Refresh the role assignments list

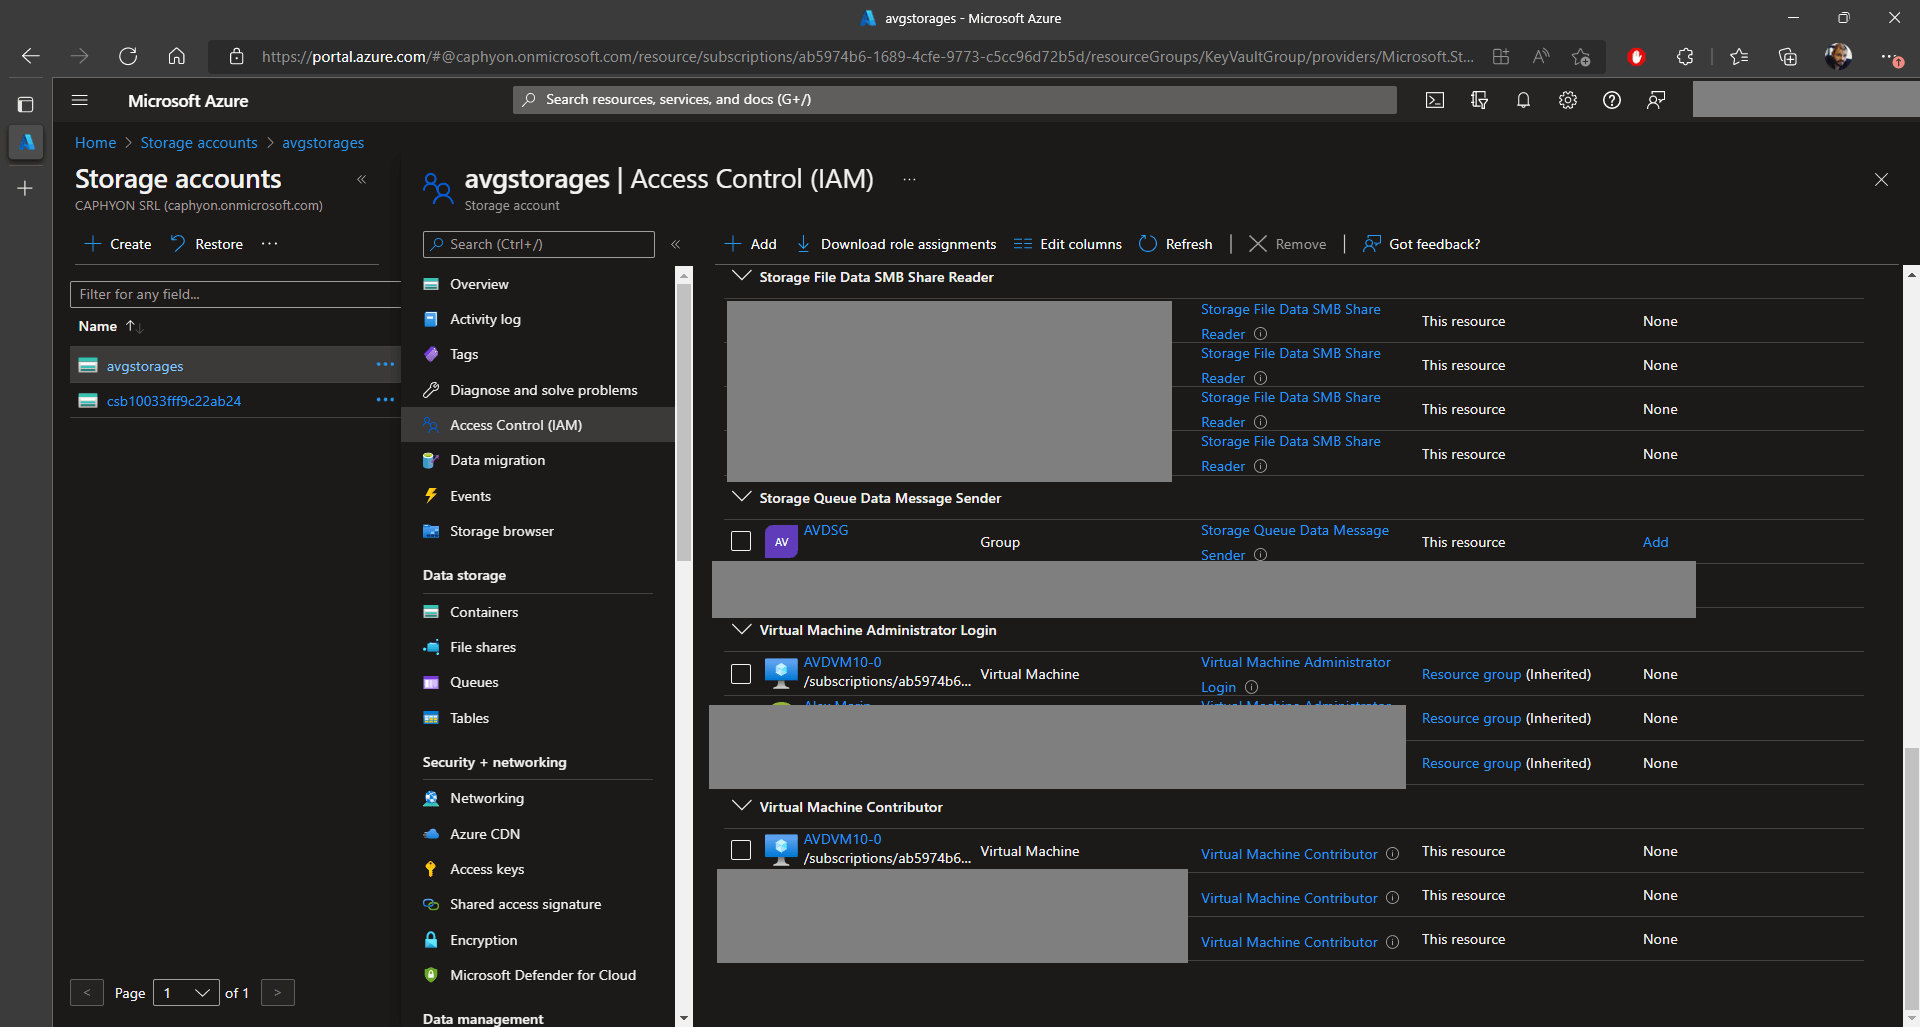click(x=1176, y=244)
